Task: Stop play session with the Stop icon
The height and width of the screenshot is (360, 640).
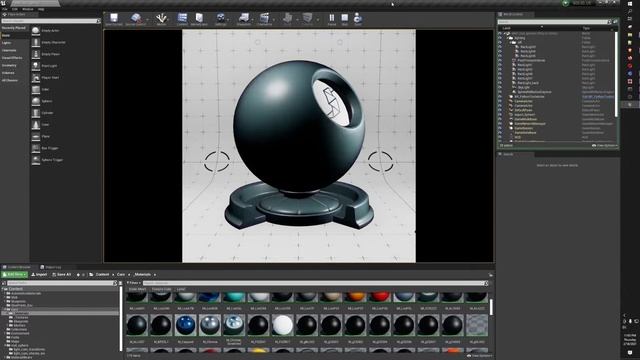Action: click(x=345, y=18)
